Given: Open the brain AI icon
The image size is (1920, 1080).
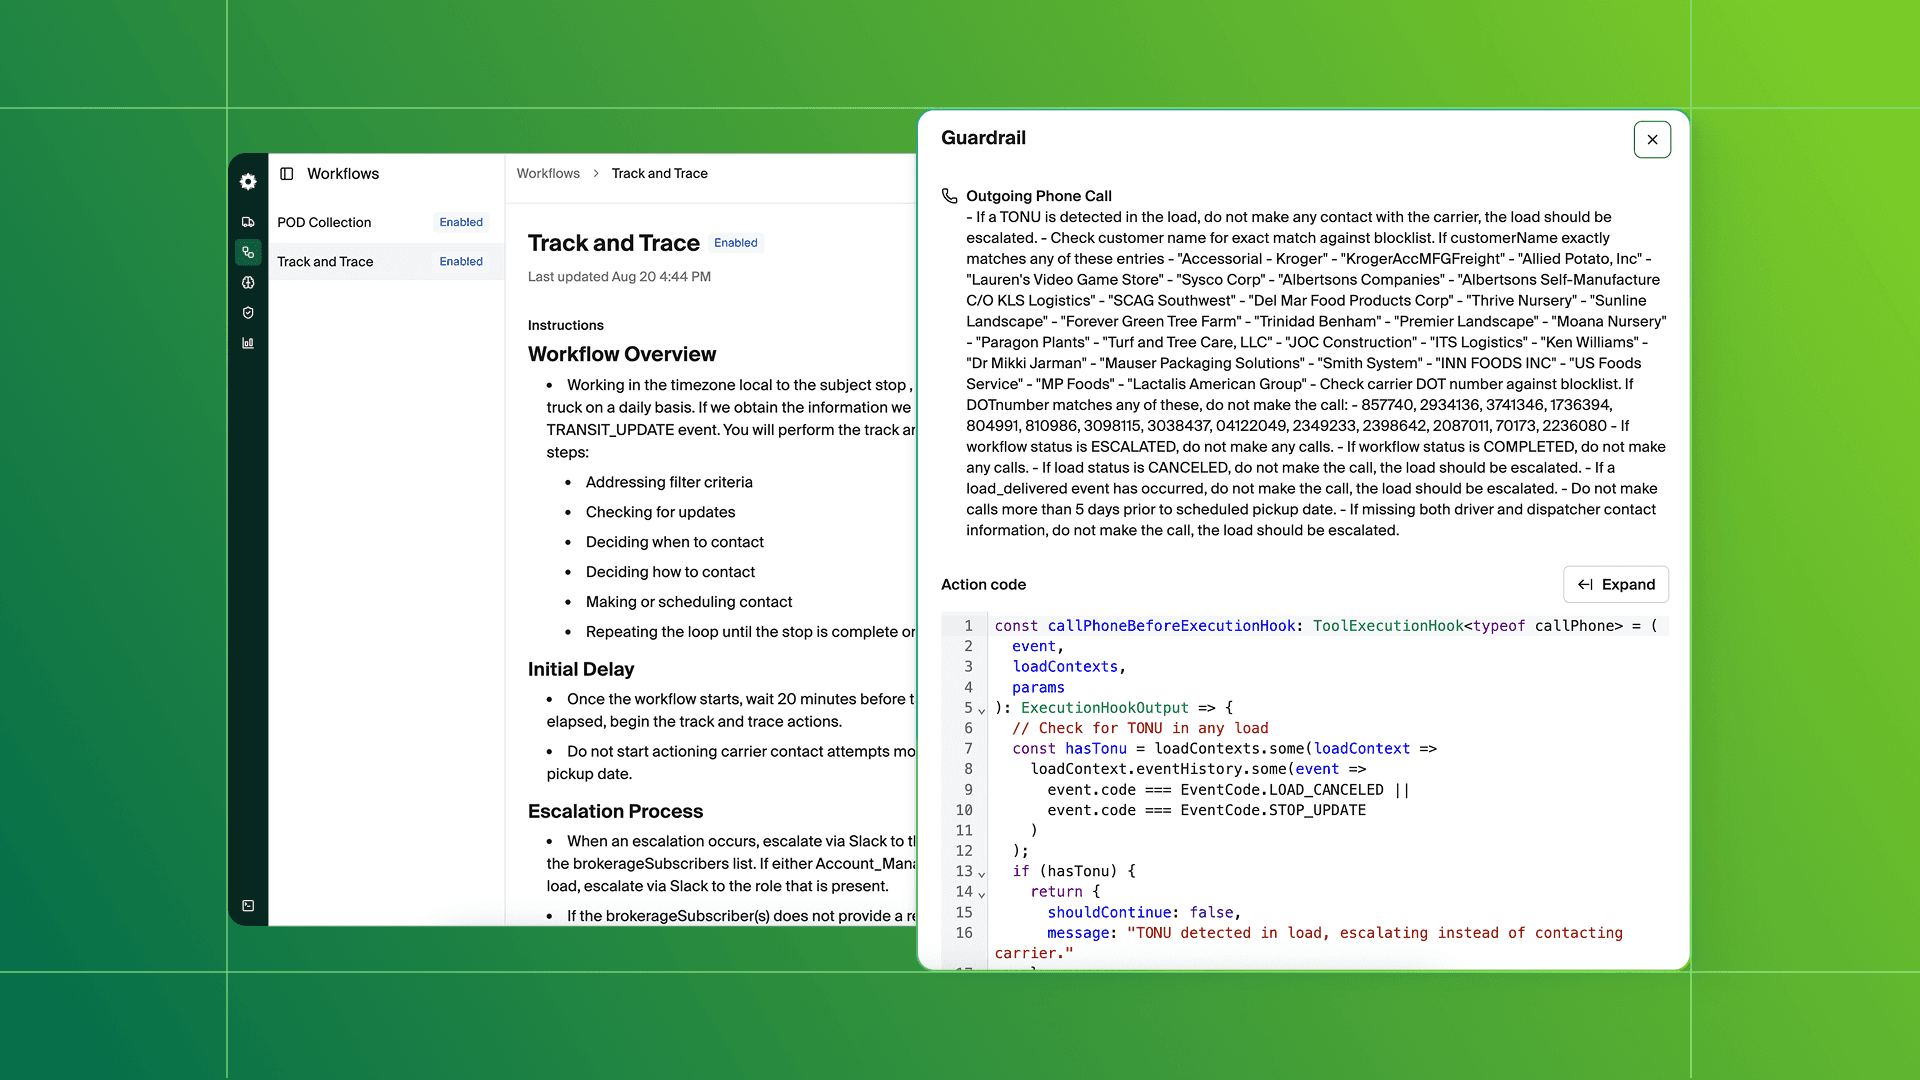Looking at the screenshot, I should 248,283.
